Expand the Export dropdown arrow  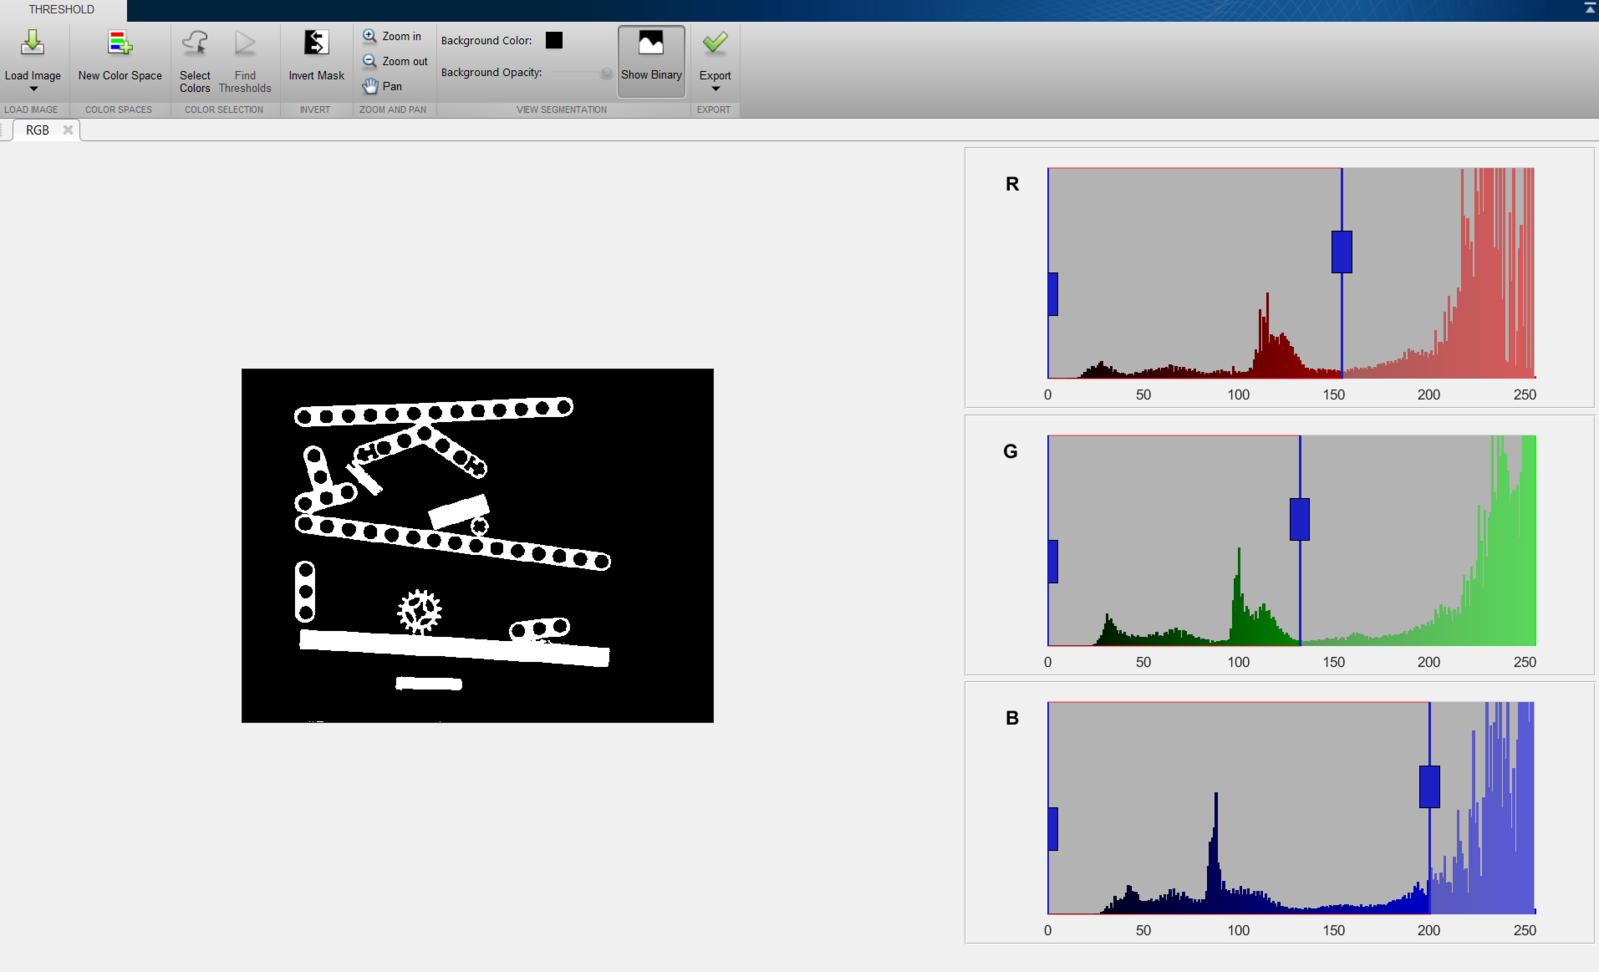[x=715, y=90]
